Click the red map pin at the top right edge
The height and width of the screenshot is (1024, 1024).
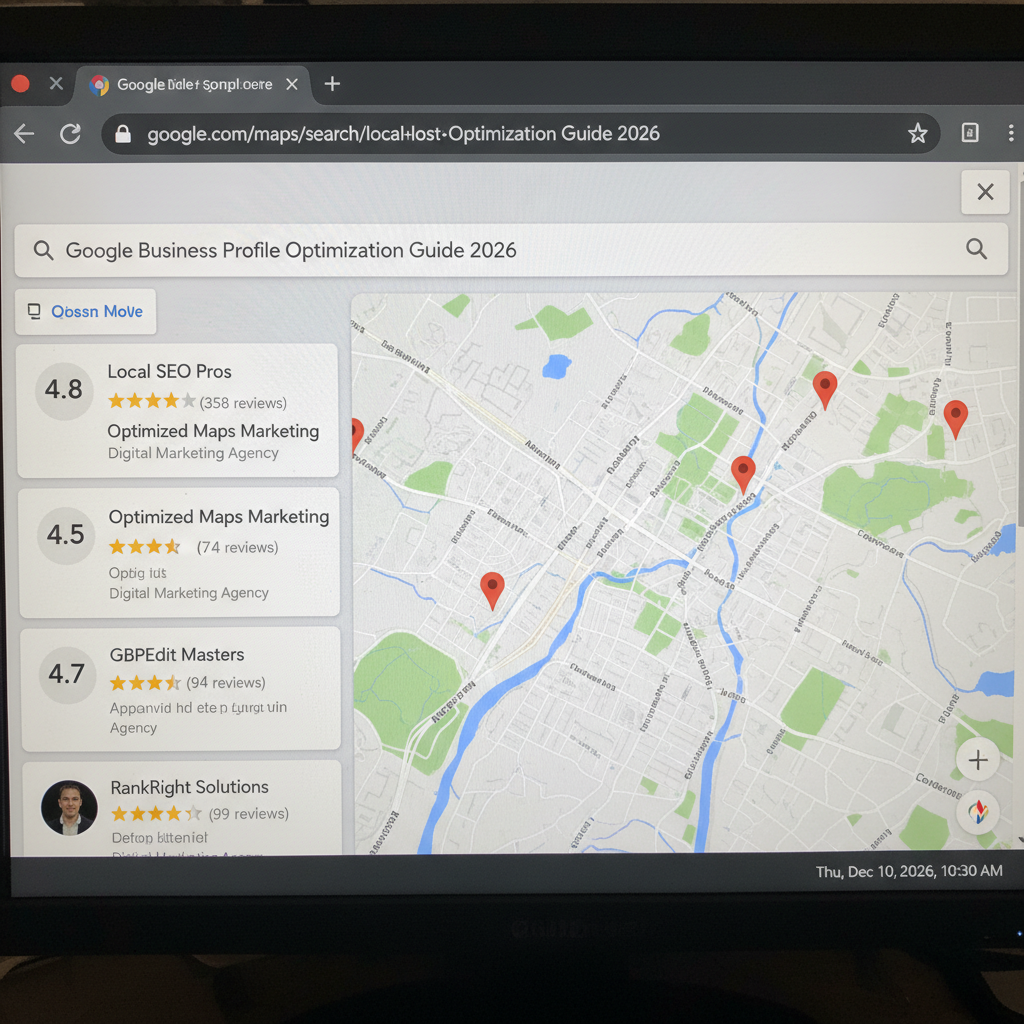pyautogui.click(x=955, y=419)
